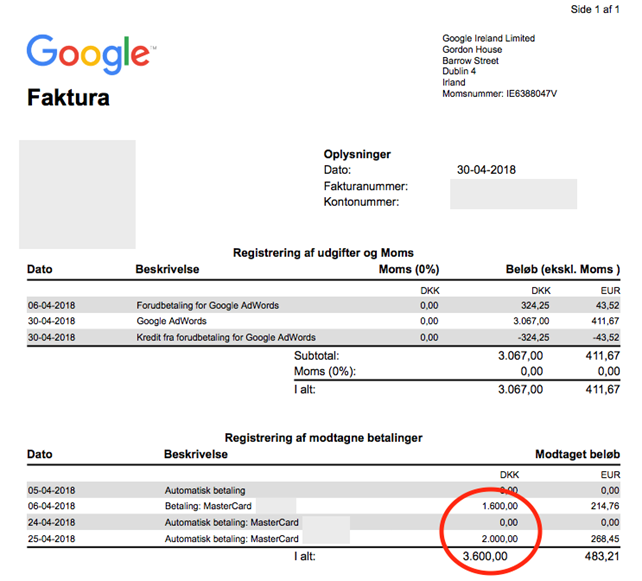
Task: Click DKK amount "324,25" in Forudbetaling row
Action: [x=535, y=305]
